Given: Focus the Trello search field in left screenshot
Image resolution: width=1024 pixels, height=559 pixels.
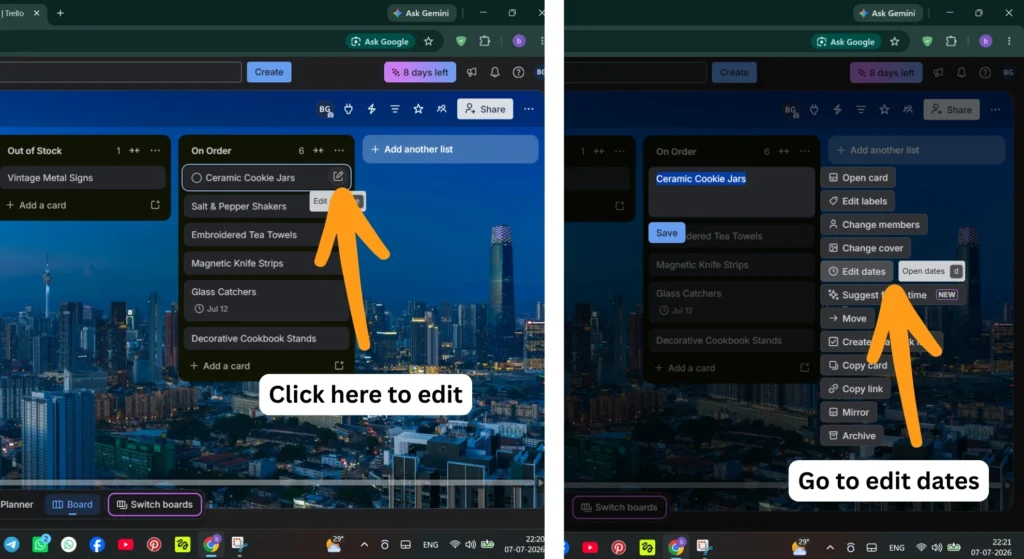Looking at the screenshot, I should pyautogui.click(x=120, y=72).
